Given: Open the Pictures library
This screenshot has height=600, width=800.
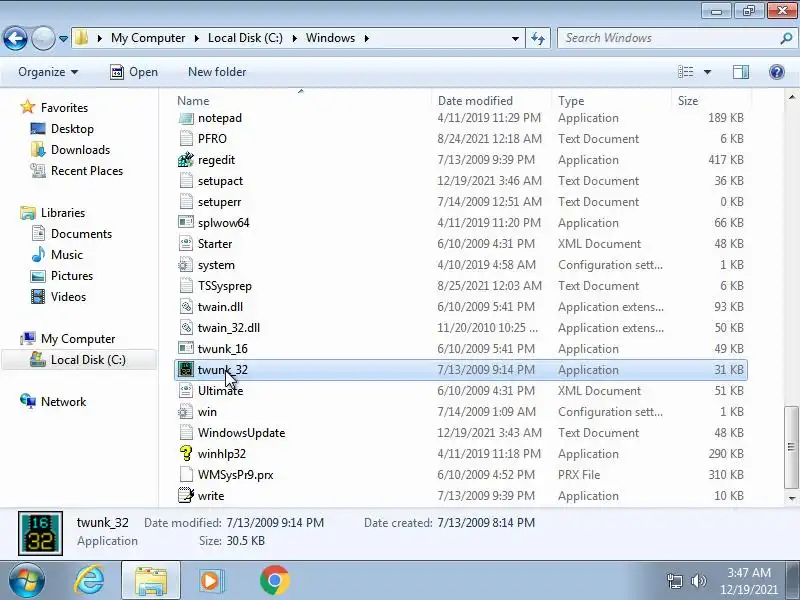Looking at the screenshot, I should [x=71, y=276].
